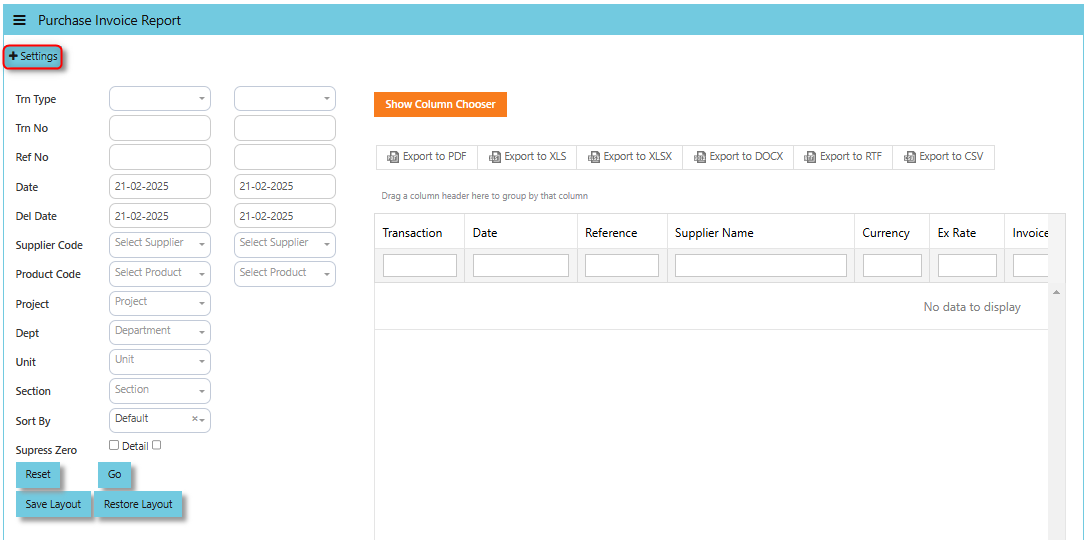Click the first Trn No field

click(x=160, y=128)
